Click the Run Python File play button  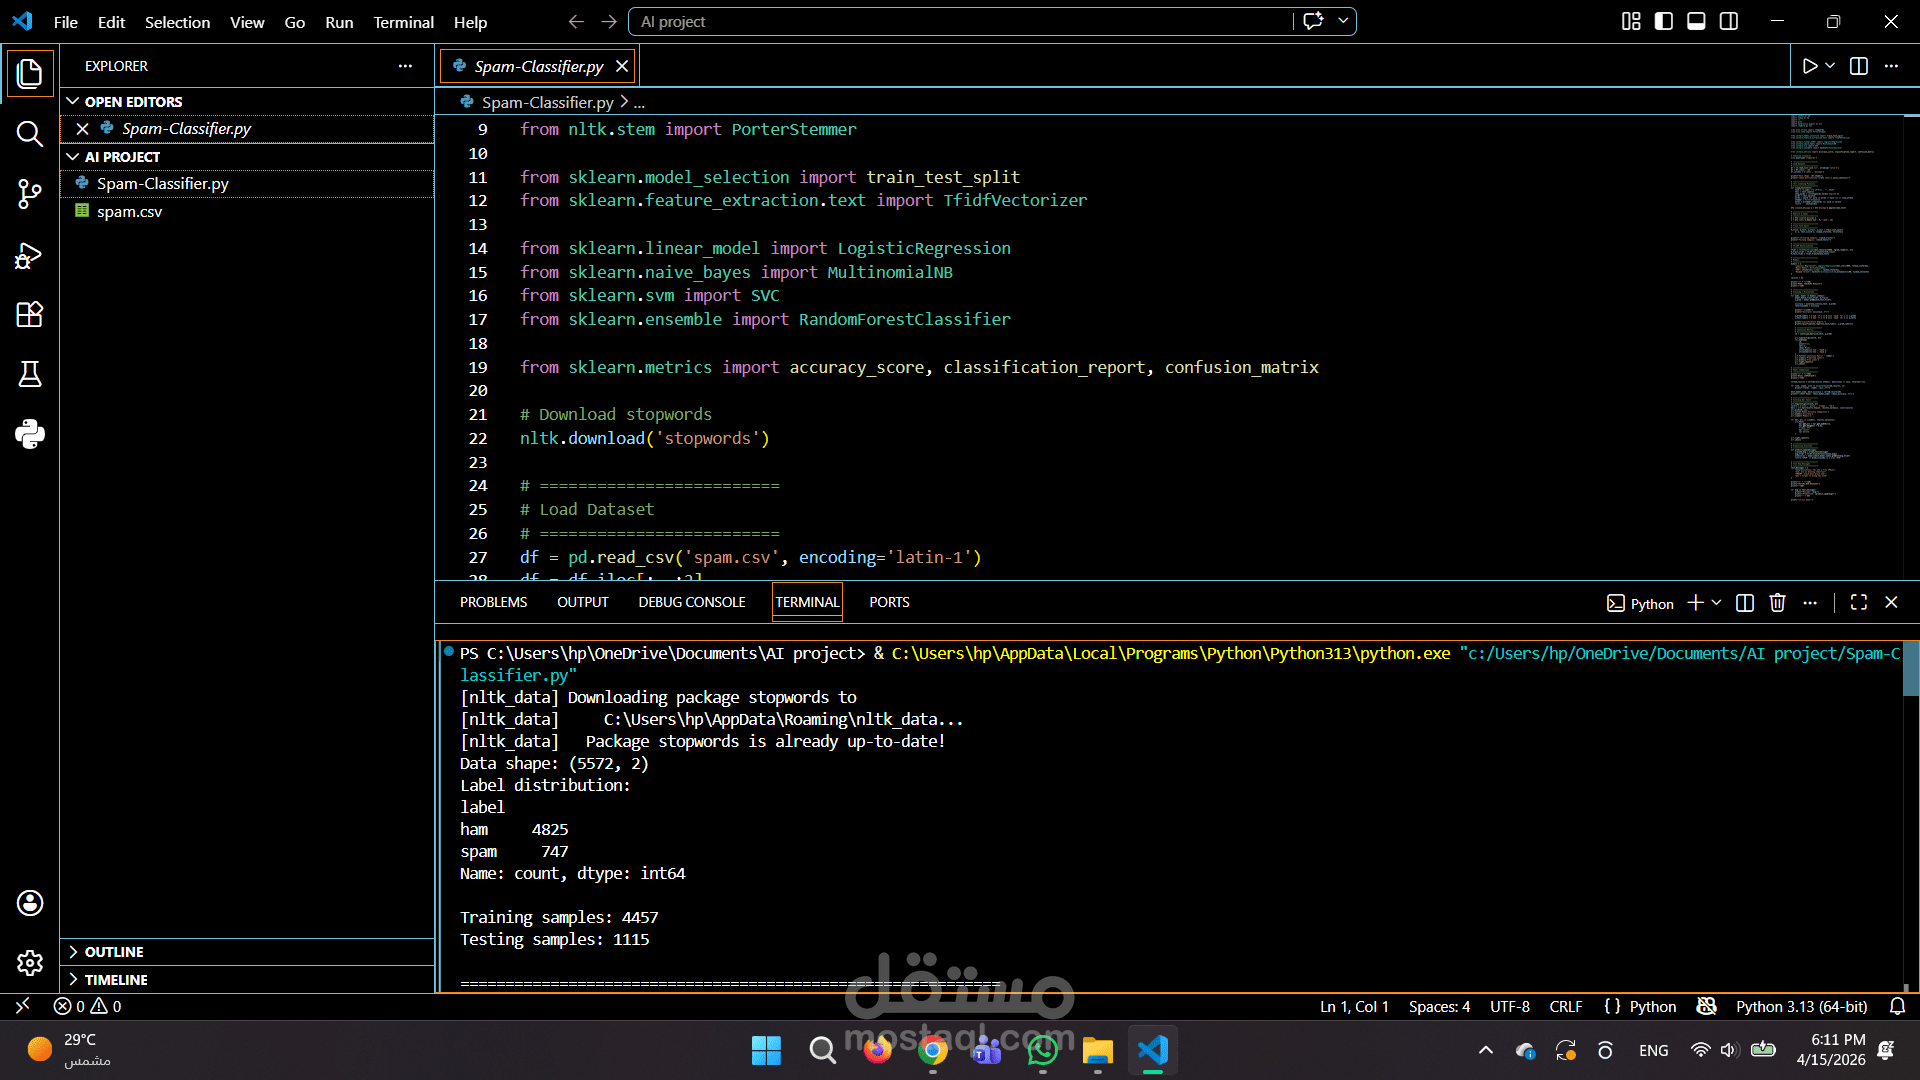(1809, 66)
